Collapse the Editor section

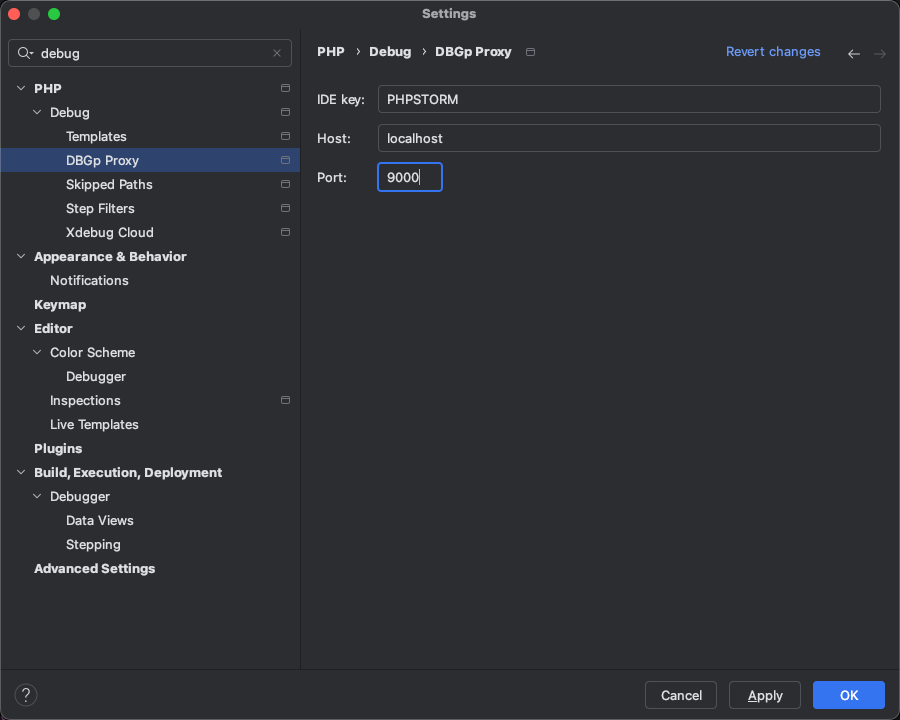(x=21, y=328)
